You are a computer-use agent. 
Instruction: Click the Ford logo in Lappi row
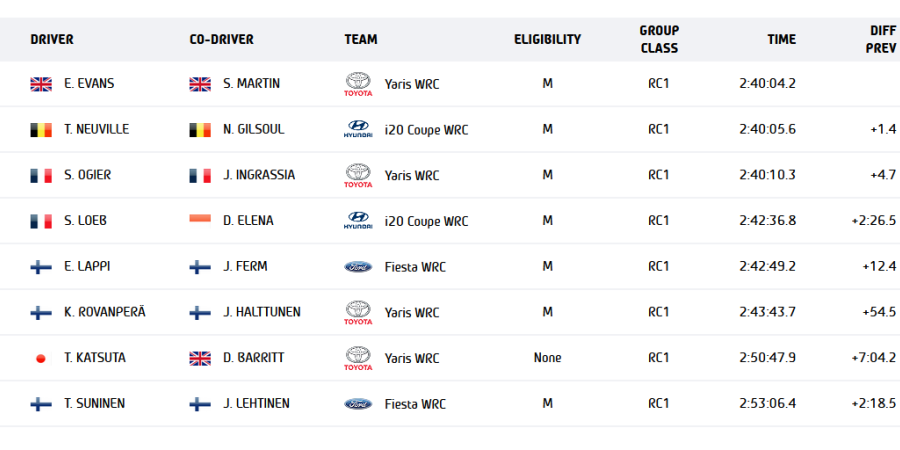point(357,267)
